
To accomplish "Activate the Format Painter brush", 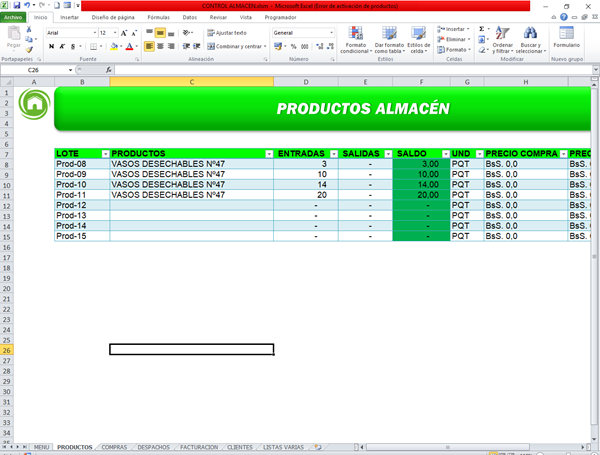I will click(29, 49).
